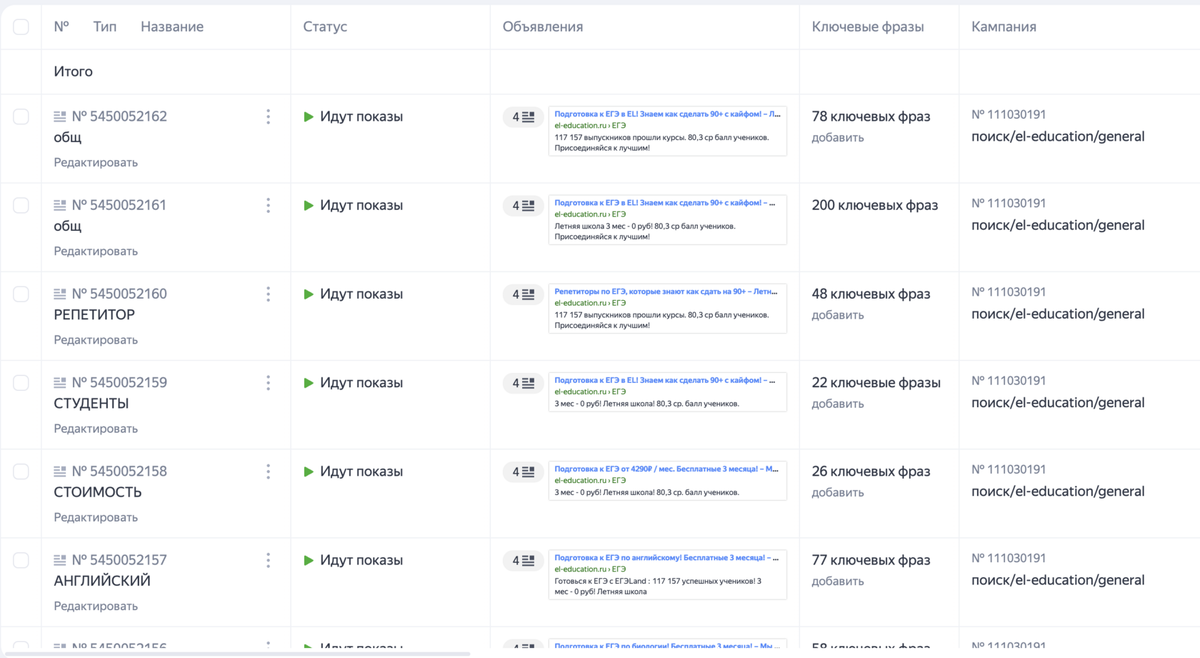Open three-dot menu for РЕПЕТИТОР group

[x=268, y=294]
